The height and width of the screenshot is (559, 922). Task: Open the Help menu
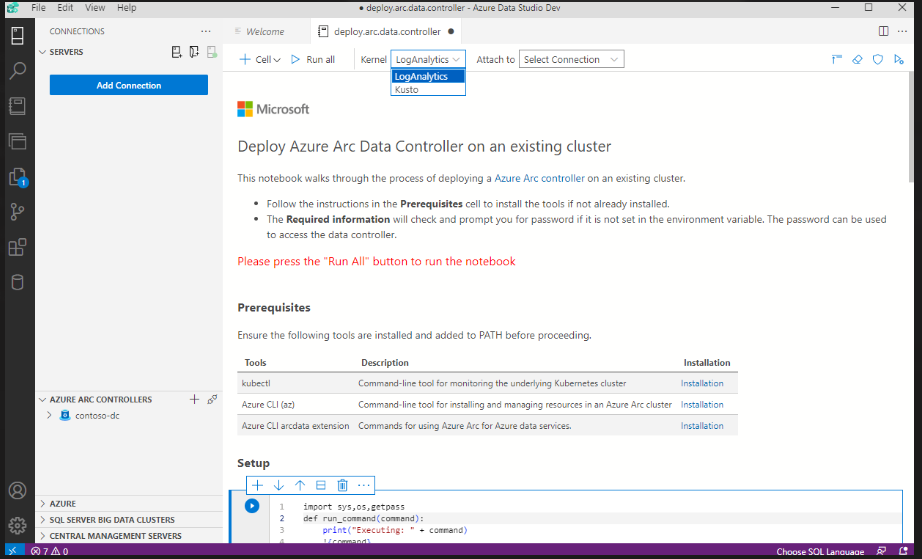pos(126,8)
